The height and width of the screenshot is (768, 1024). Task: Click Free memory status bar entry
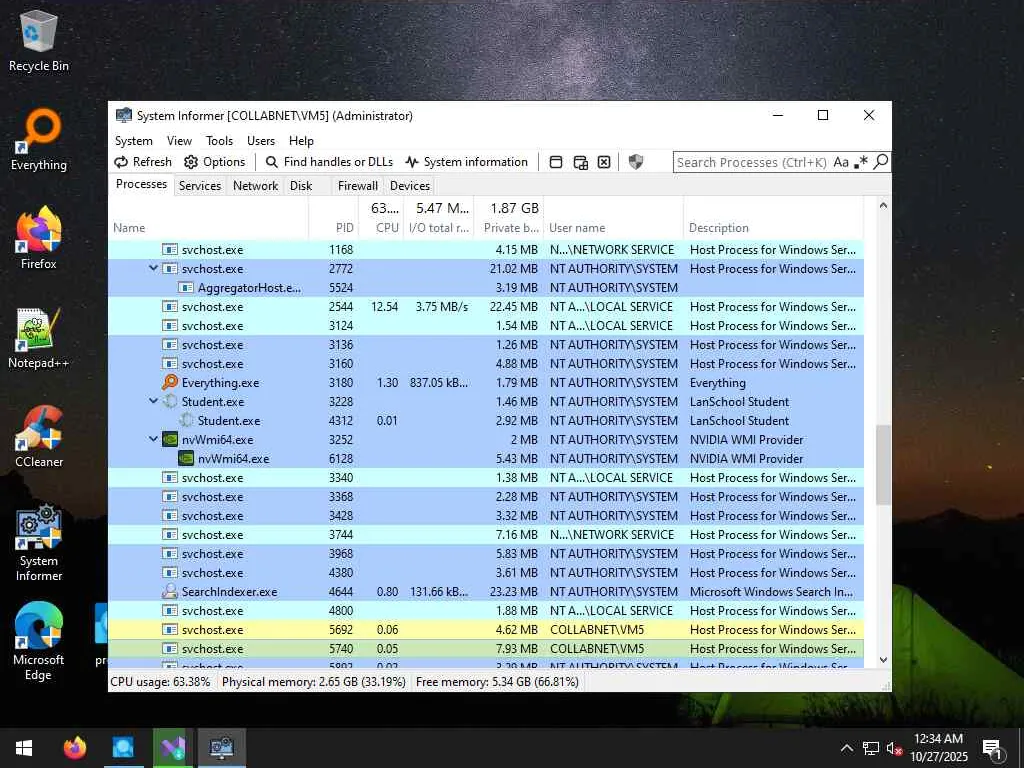point(497,682)
